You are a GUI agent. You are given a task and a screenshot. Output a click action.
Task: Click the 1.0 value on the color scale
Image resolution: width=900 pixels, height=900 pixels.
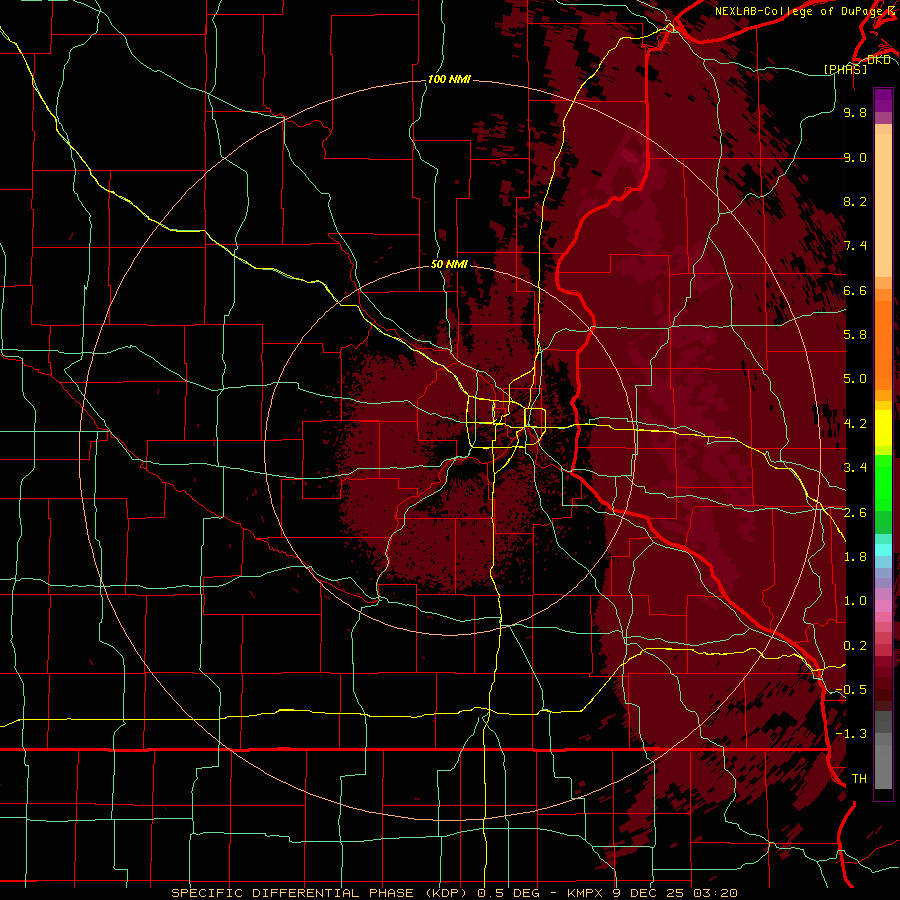pos(855,601)
